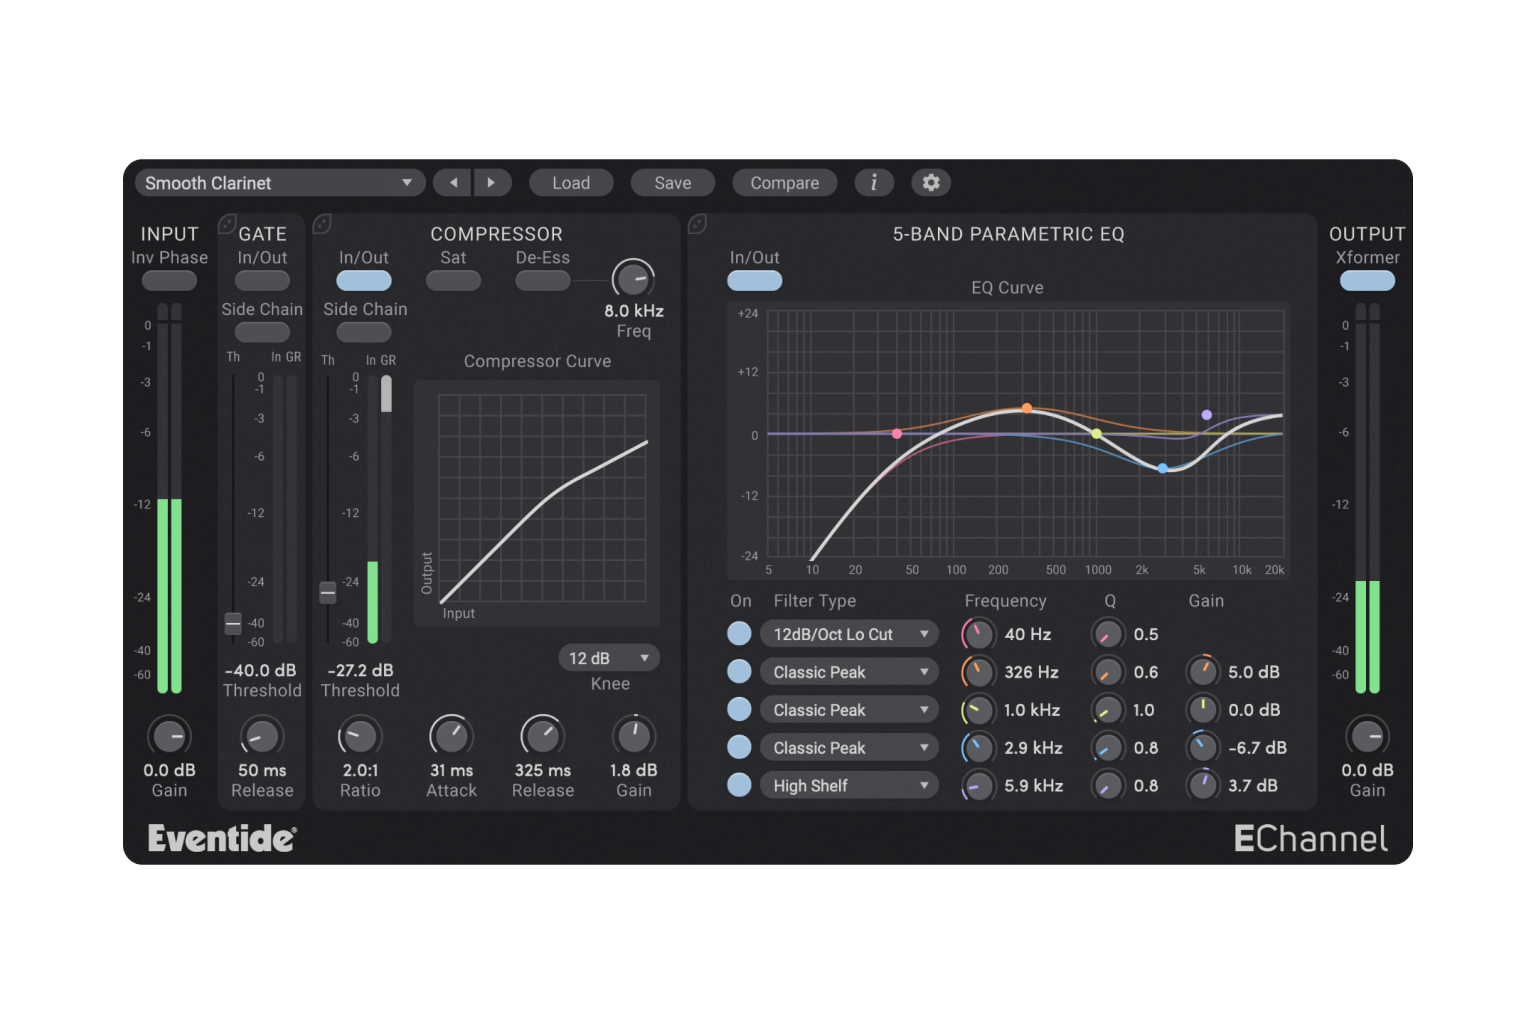
Task: Open the 12 dB Knee dropdown
Action: [x=608, y=657]
